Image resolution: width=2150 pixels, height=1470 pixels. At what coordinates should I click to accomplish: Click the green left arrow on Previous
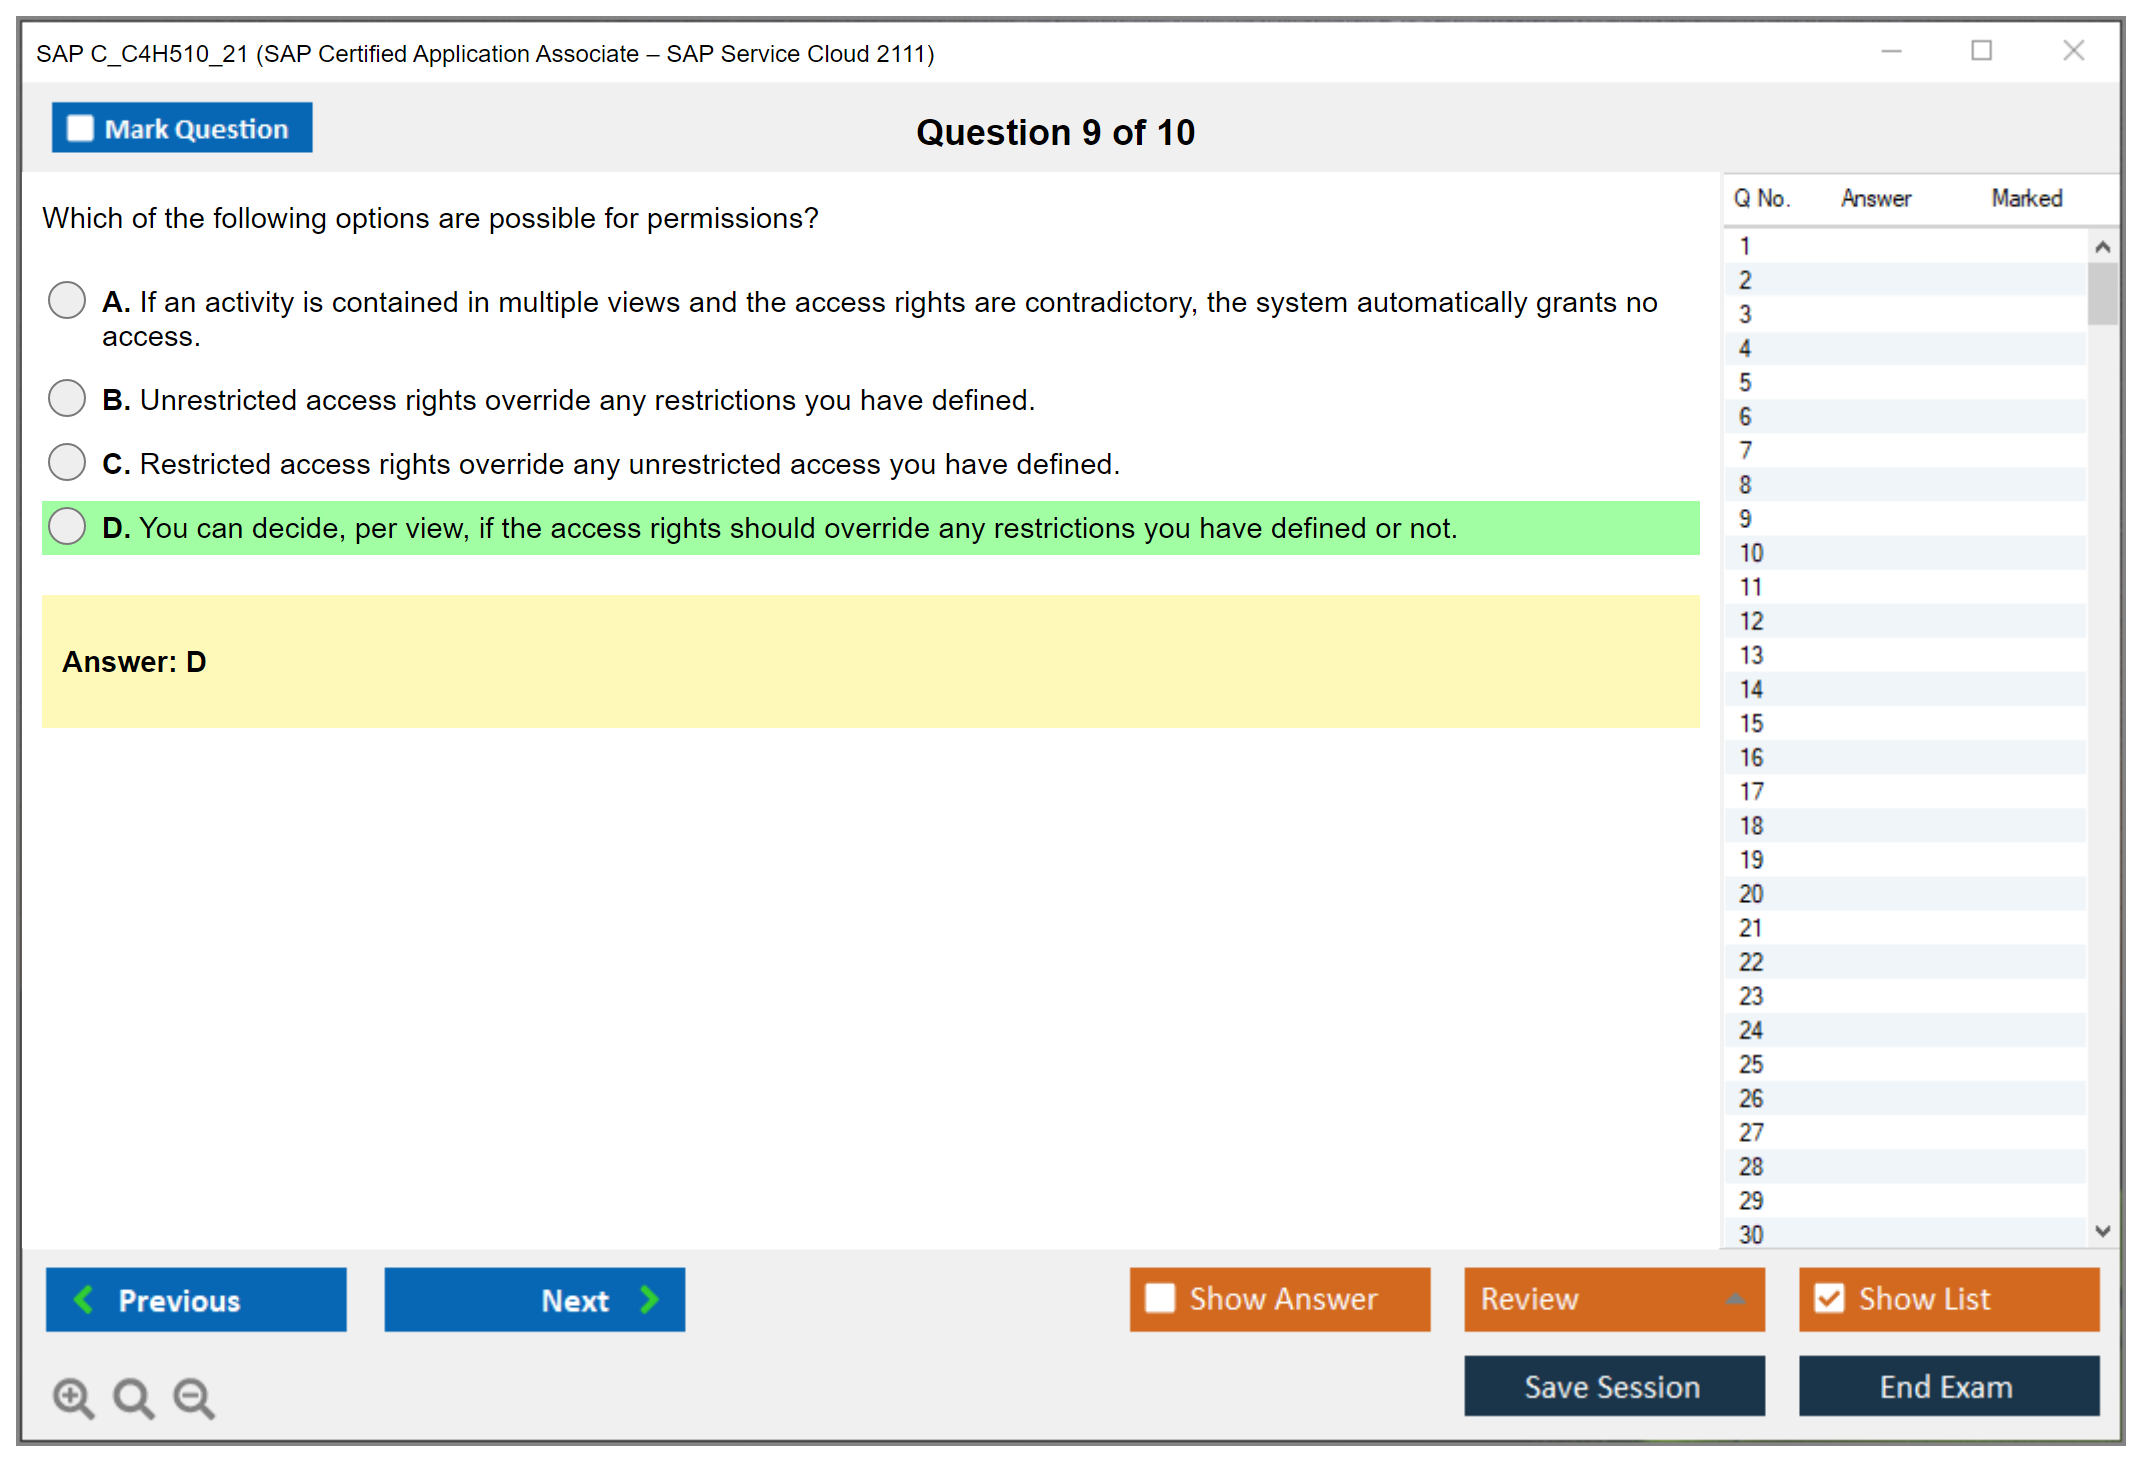(84, 1299)
